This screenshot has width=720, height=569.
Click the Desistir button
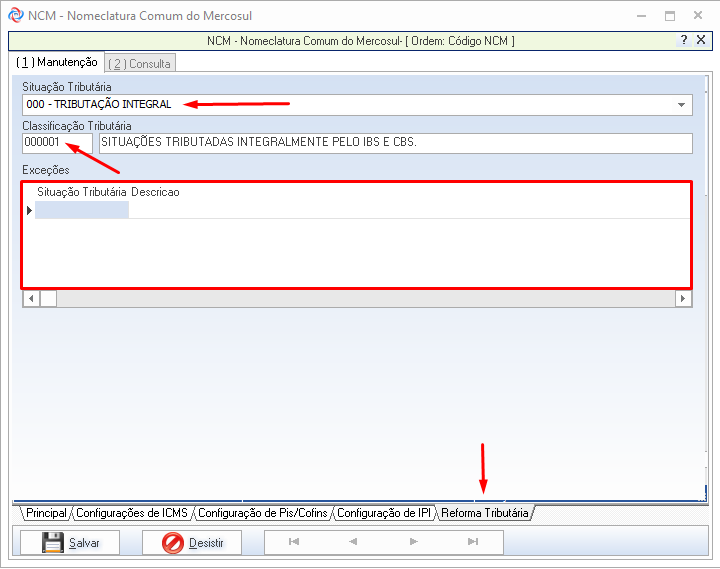click(x=194, y=543)
